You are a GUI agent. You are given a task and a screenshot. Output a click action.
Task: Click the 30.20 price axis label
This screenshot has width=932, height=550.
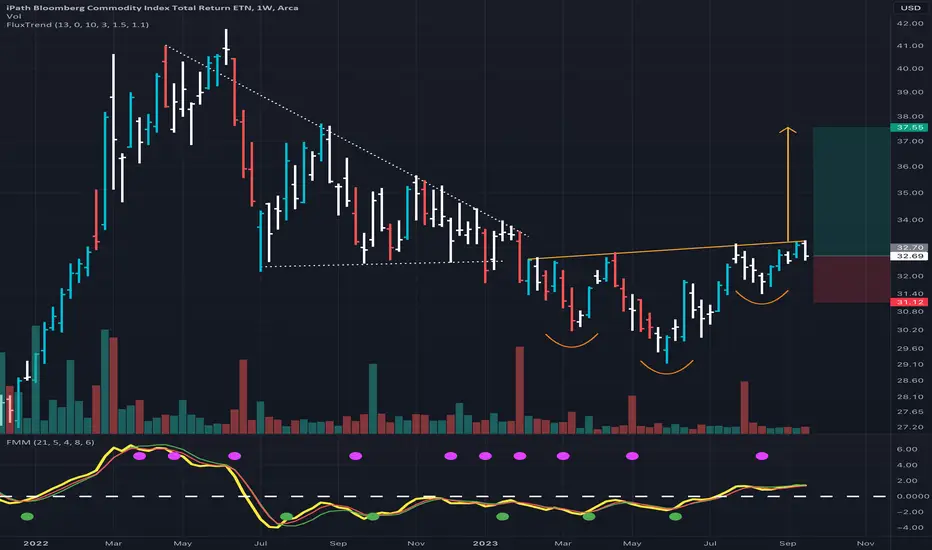click(x=910, y=330)
